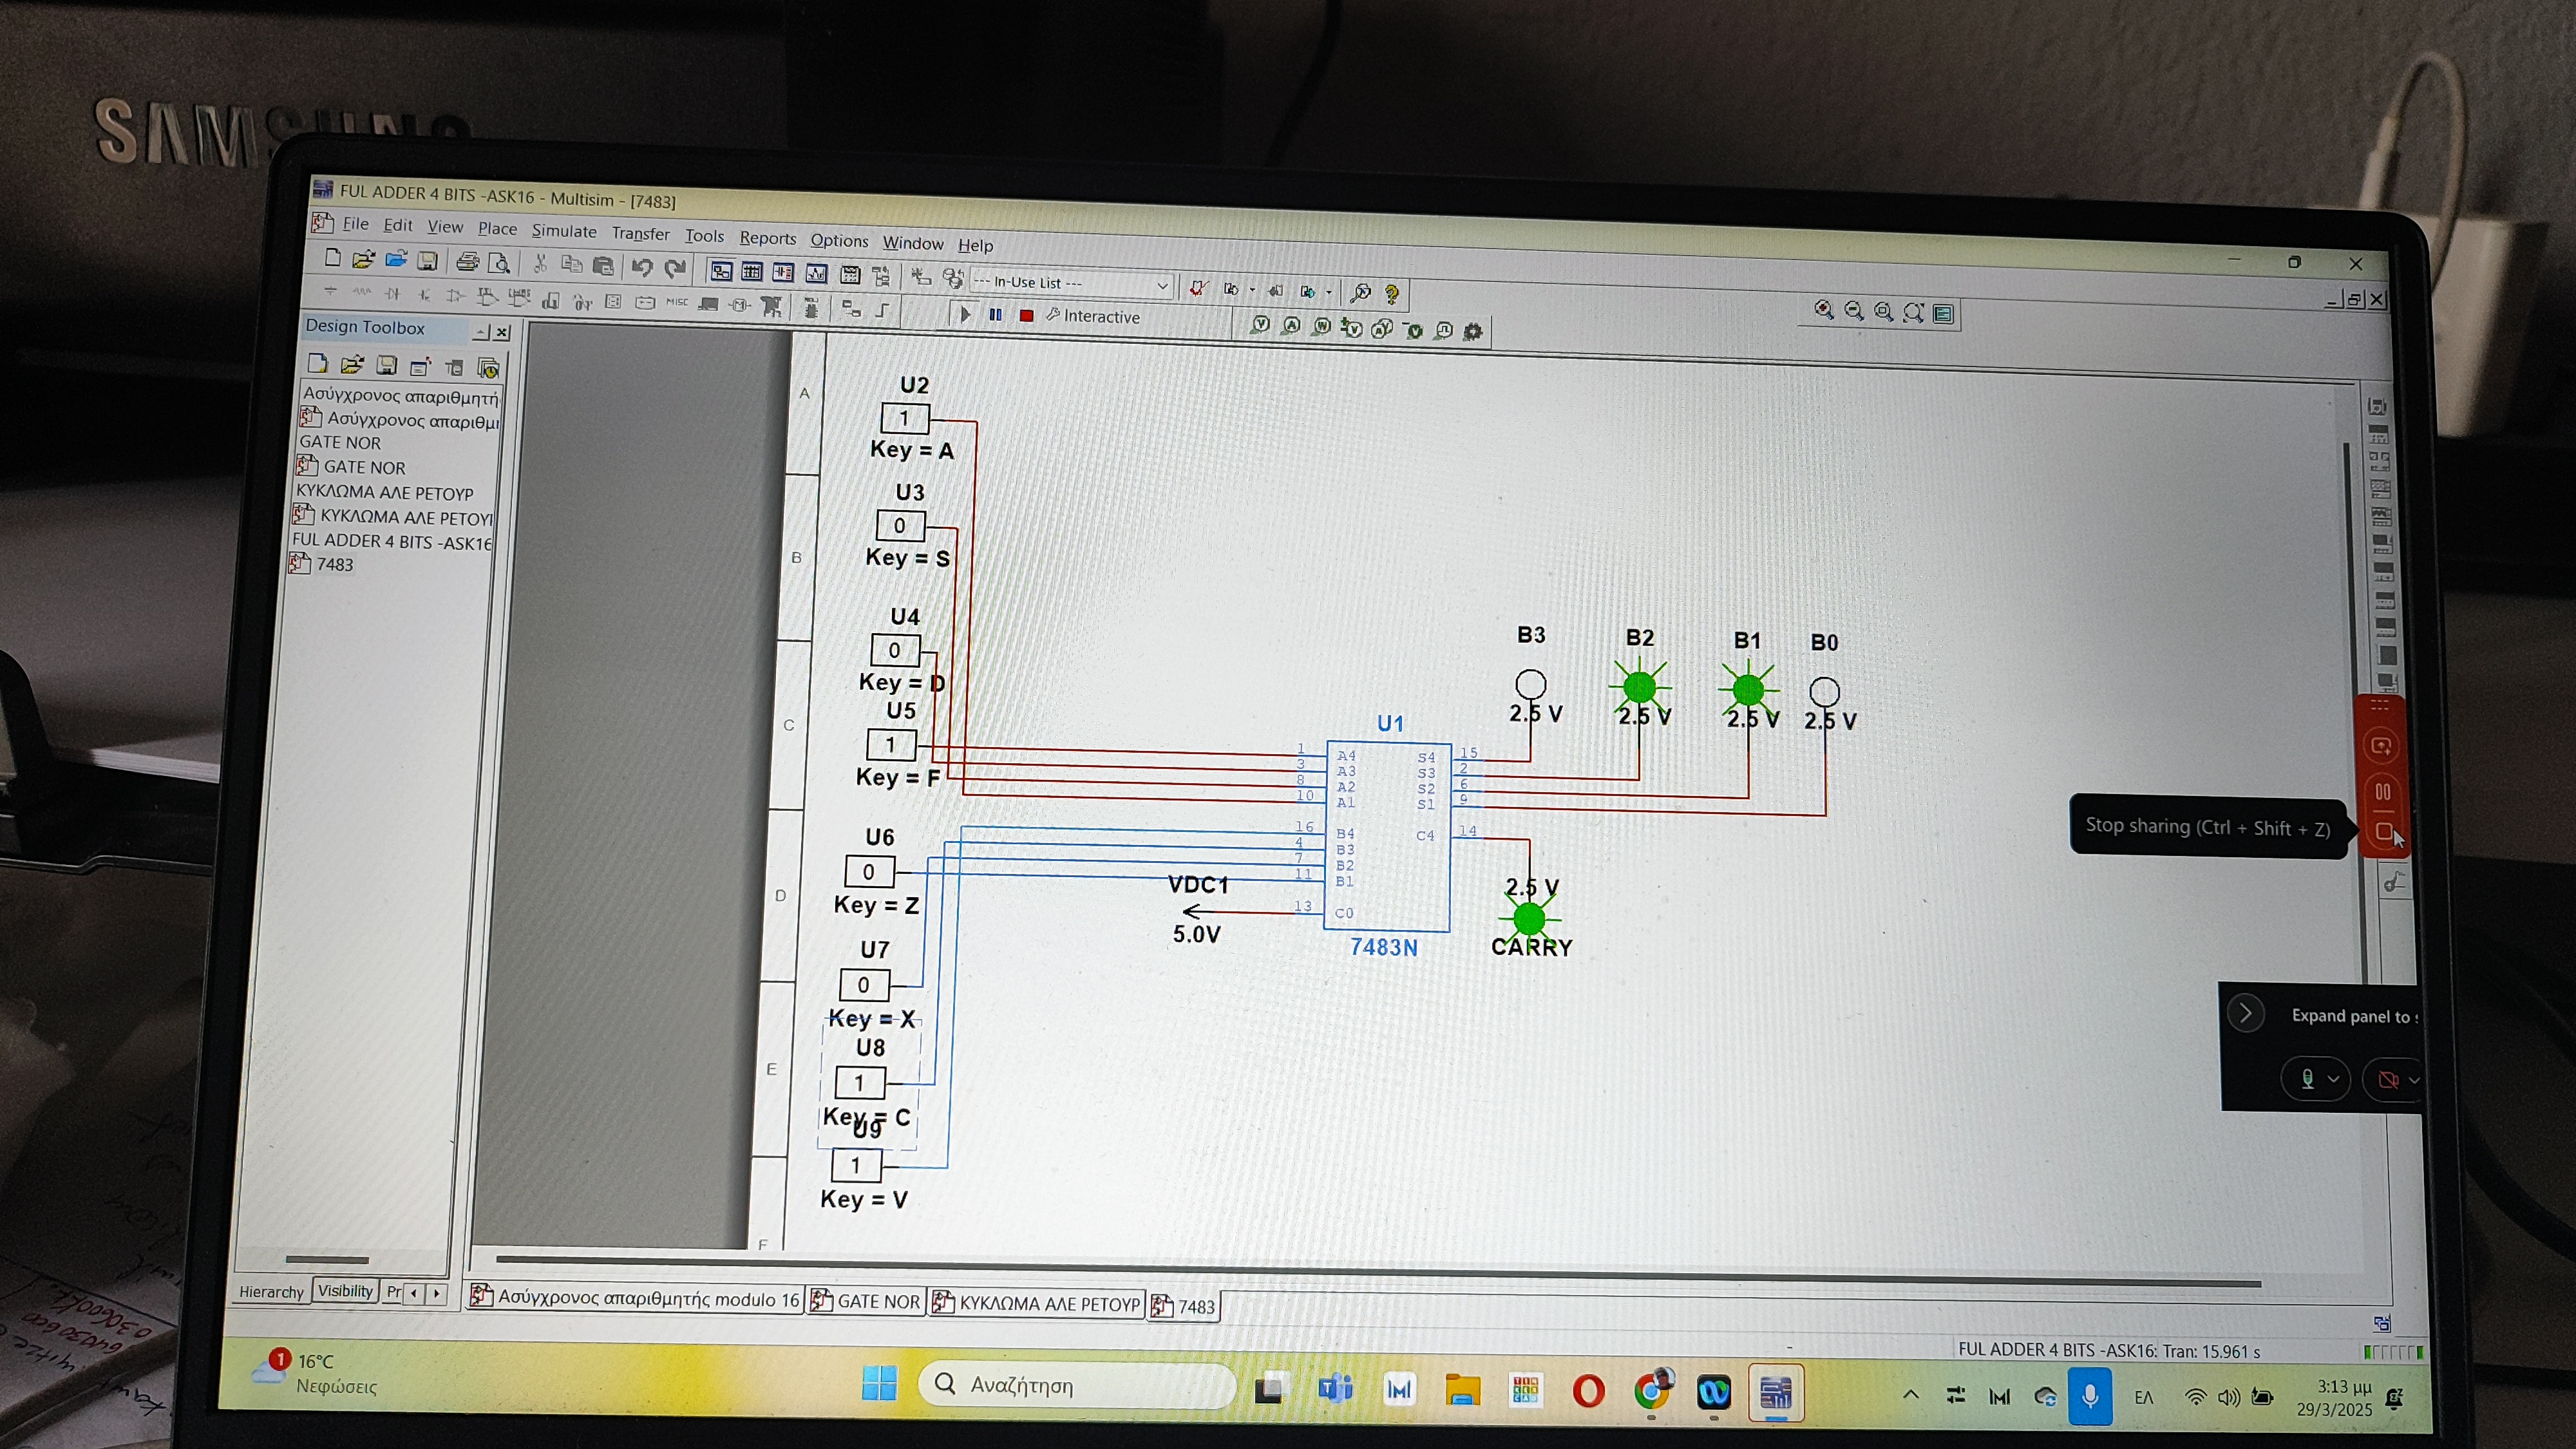
Task: Click the Grapher toolbar icon
Action: [817, 273]
